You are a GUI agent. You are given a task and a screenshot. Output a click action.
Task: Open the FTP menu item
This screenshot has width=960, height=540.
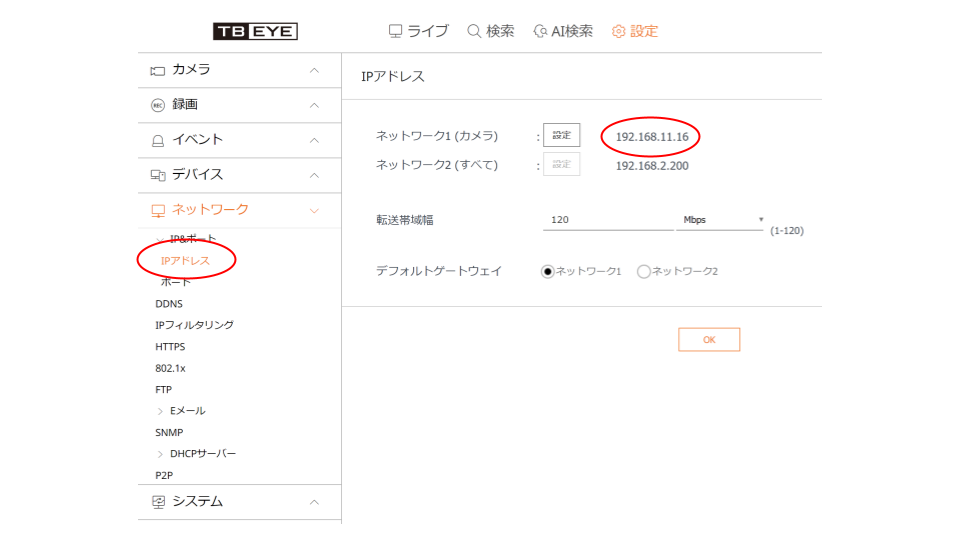[163, 389]
